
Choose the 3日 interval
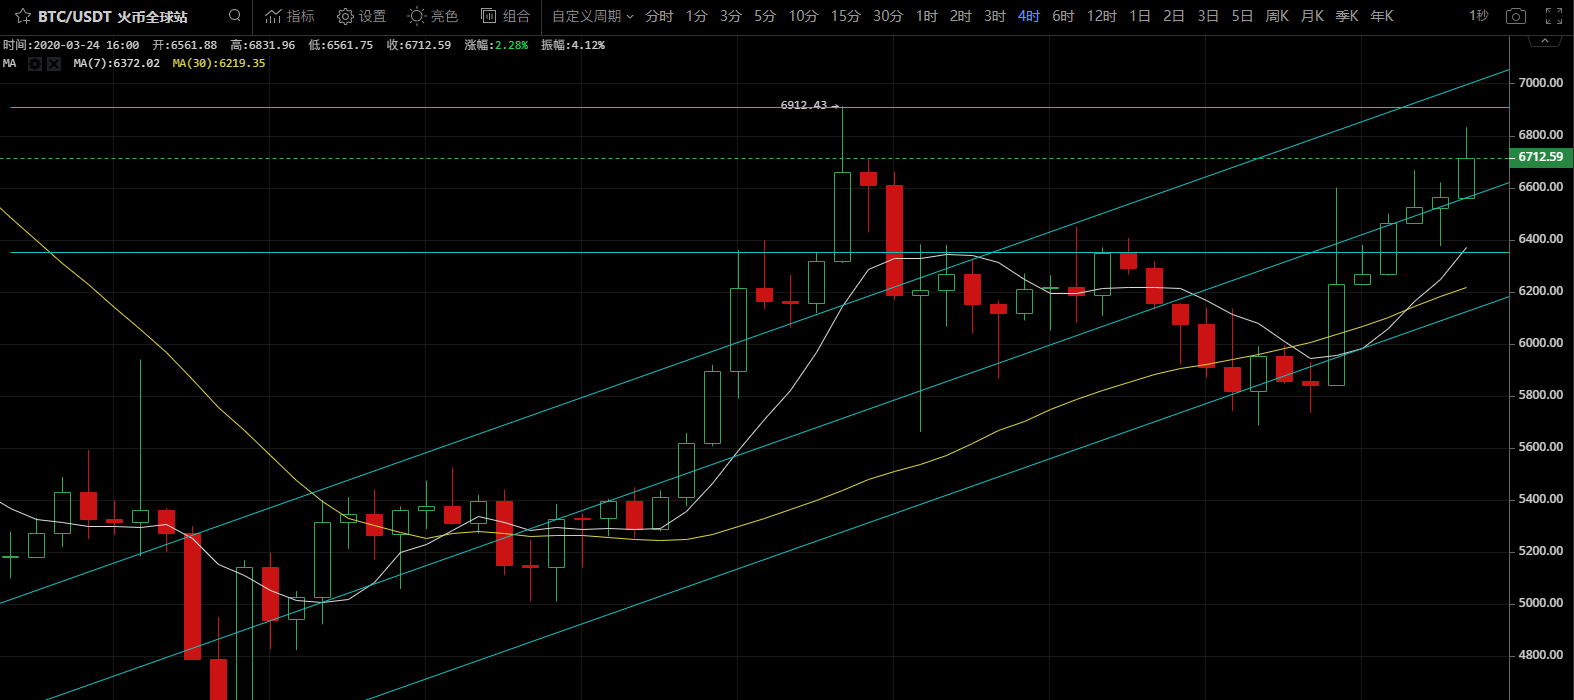pyautogui.click(x=1208, y=16)
